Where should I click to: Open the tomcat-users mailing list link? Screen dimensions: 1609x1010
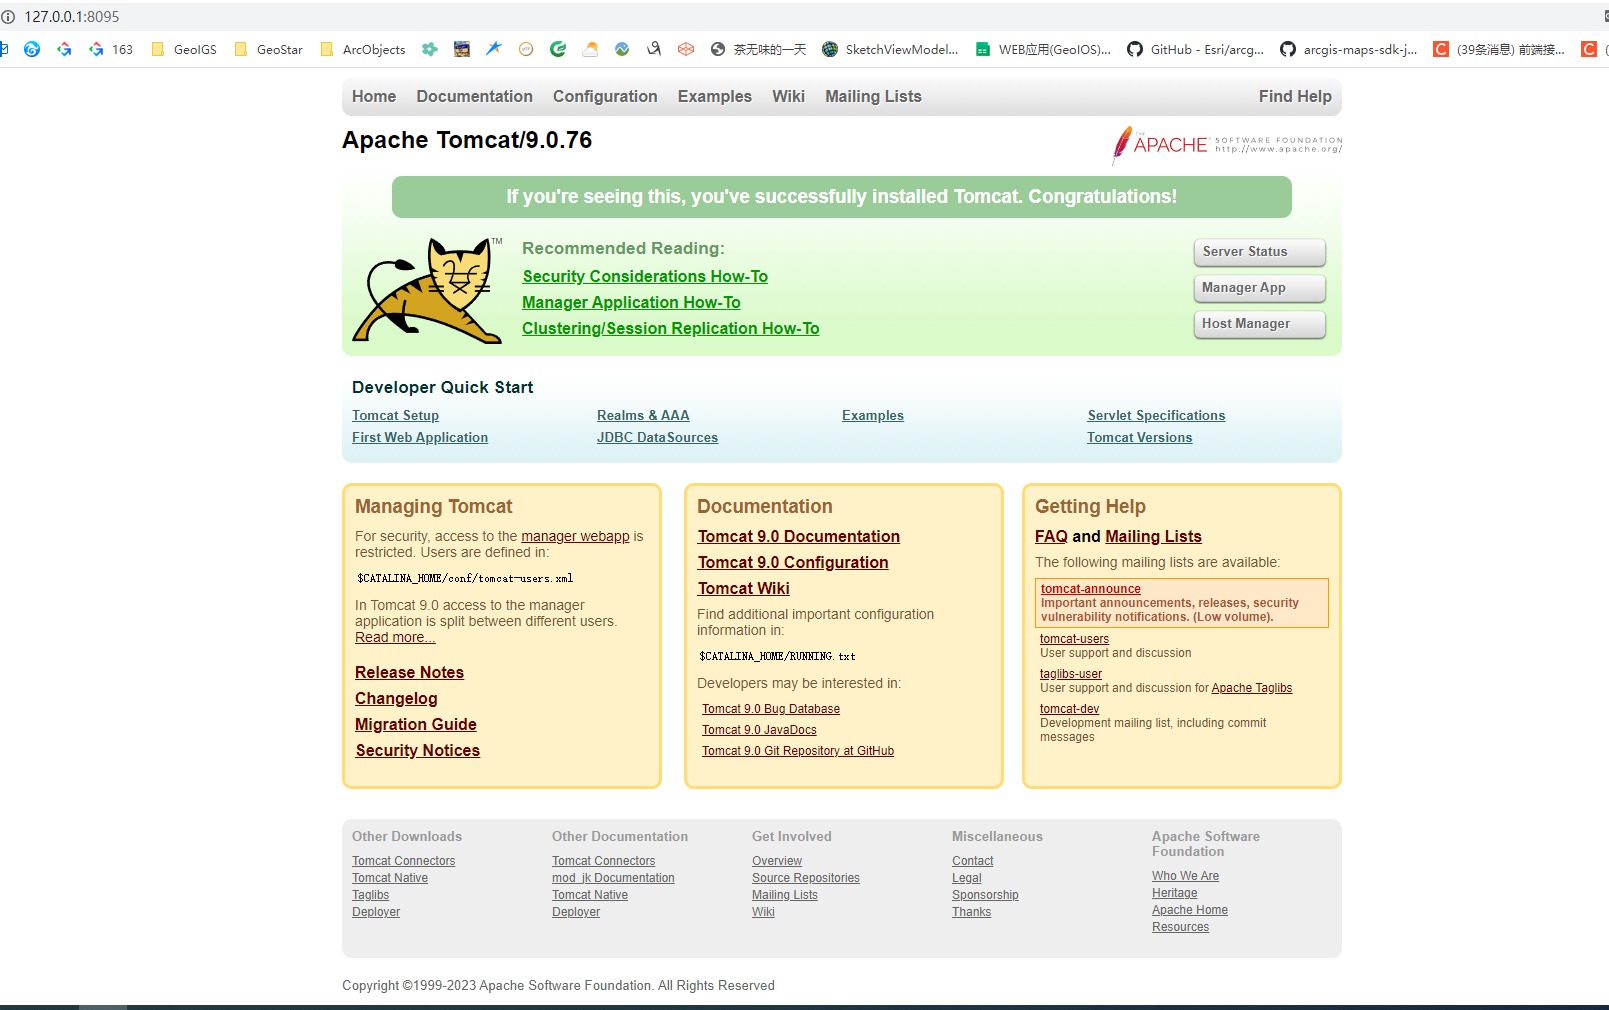click(1074, 639)
